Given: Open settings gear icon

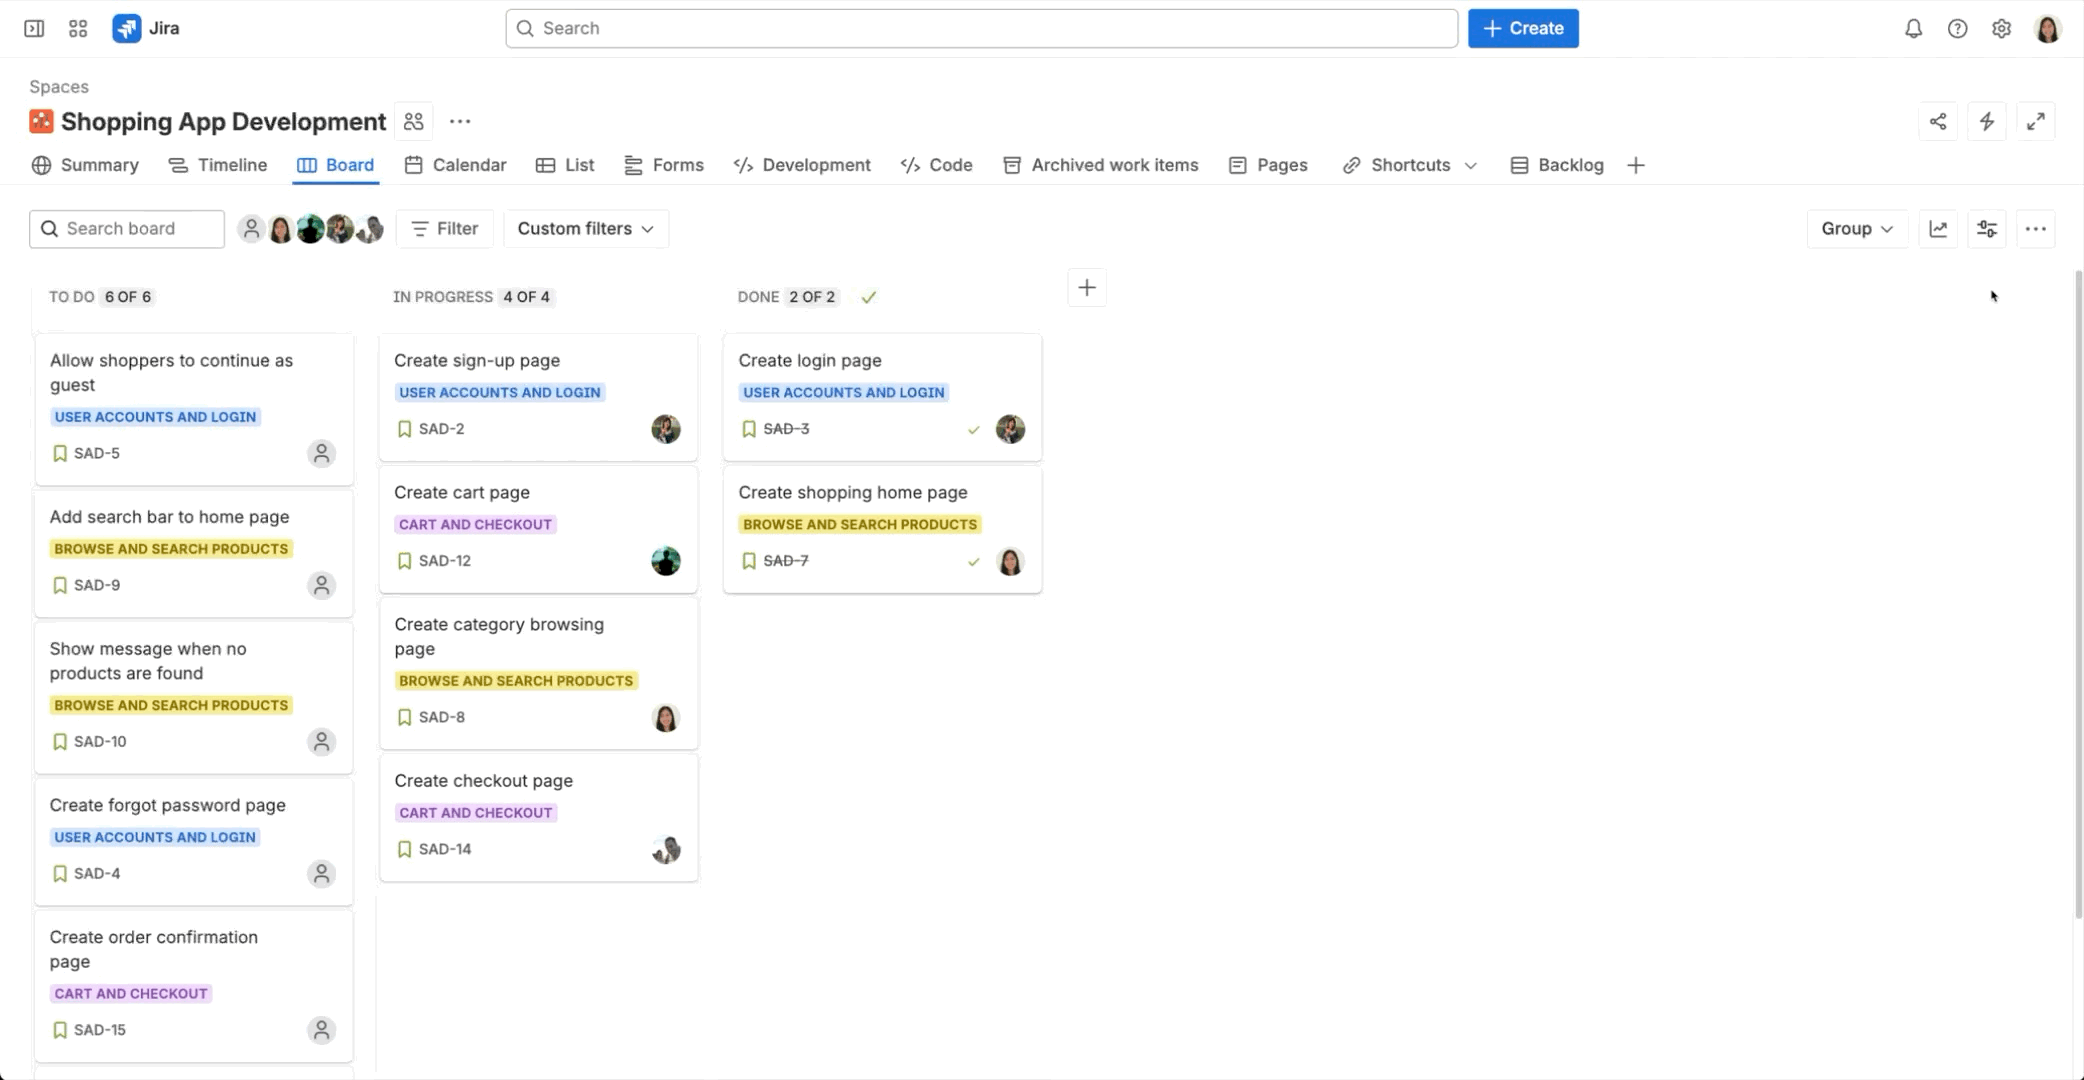Looking at the screenshot, I should 2001,28.
